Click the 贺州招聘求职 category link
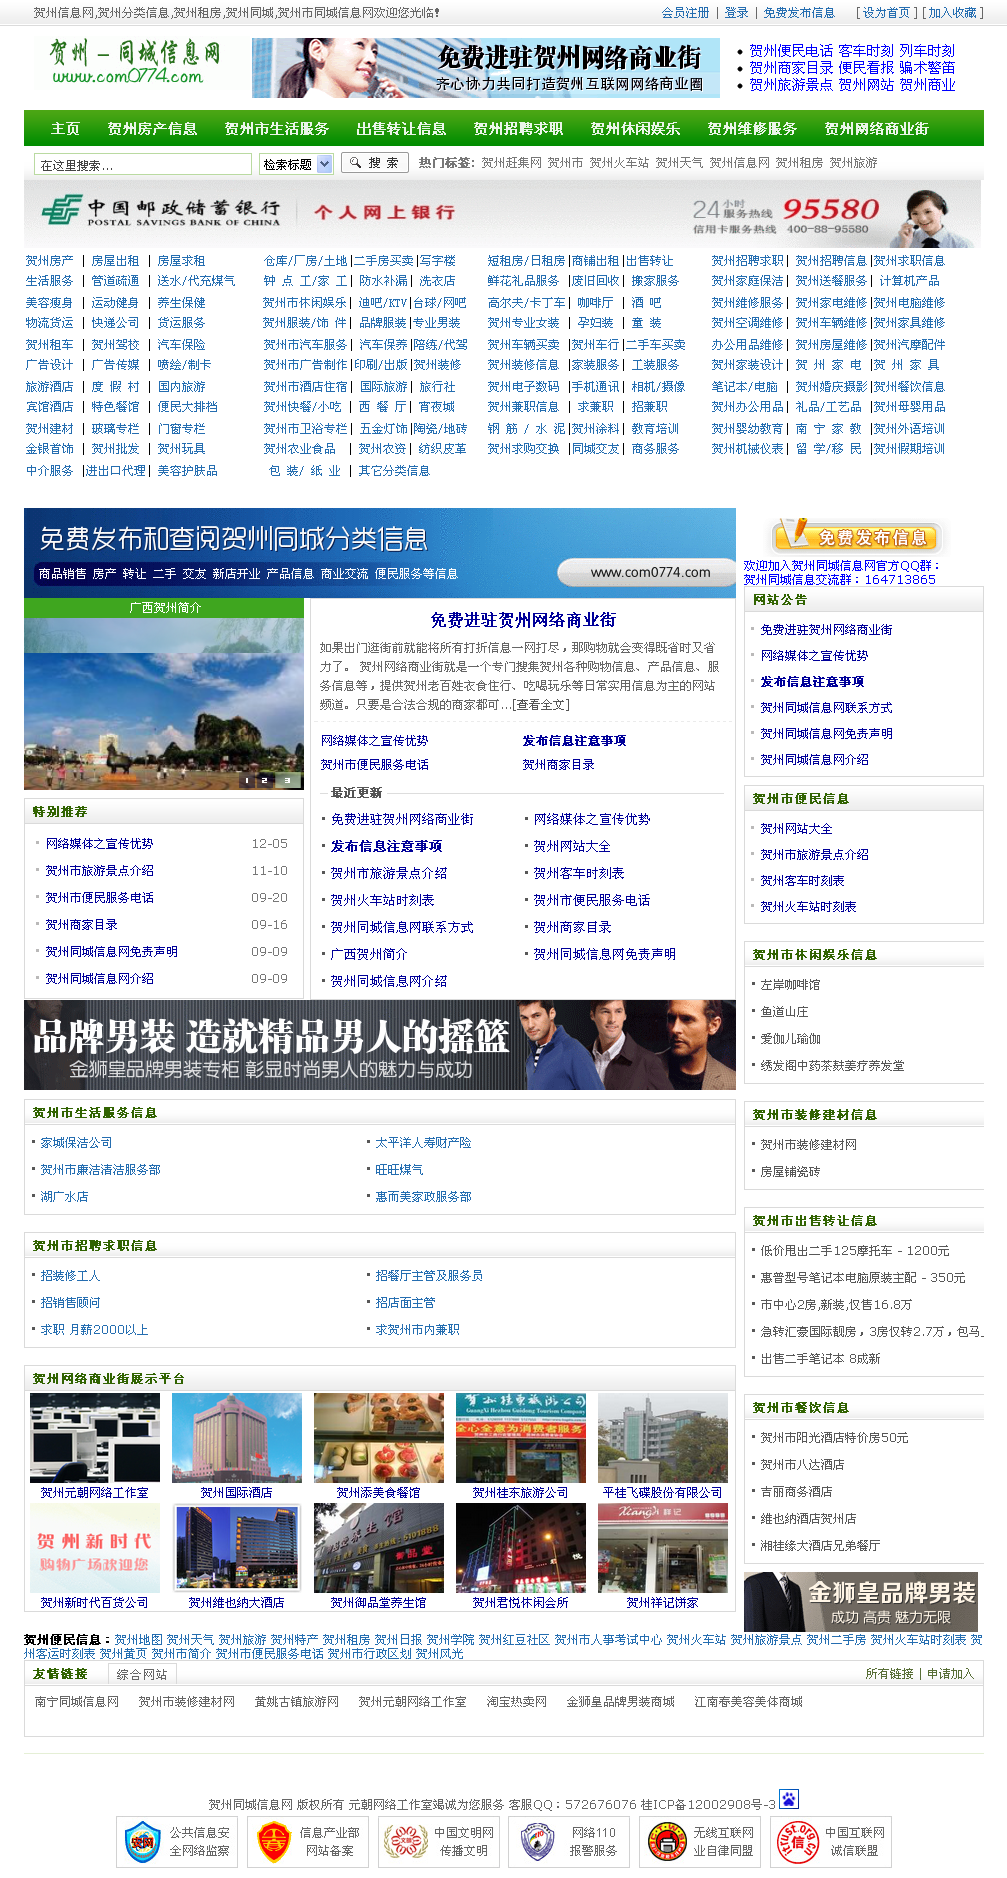 point(748,261)
